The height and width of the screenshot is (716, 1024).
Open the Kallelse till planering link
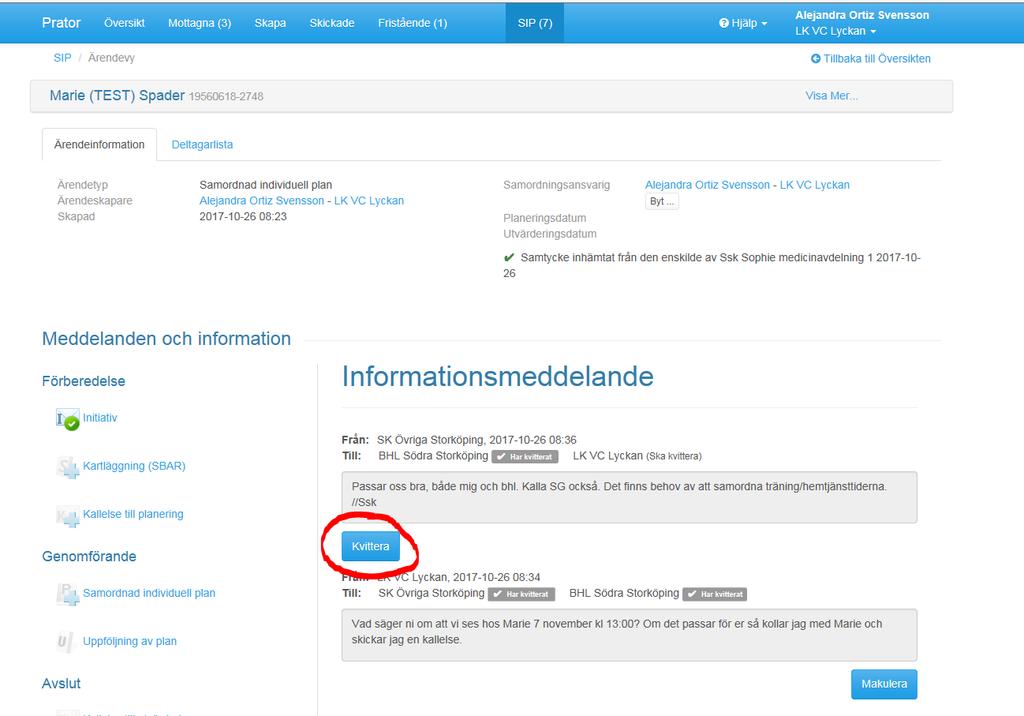click(133, 514)
